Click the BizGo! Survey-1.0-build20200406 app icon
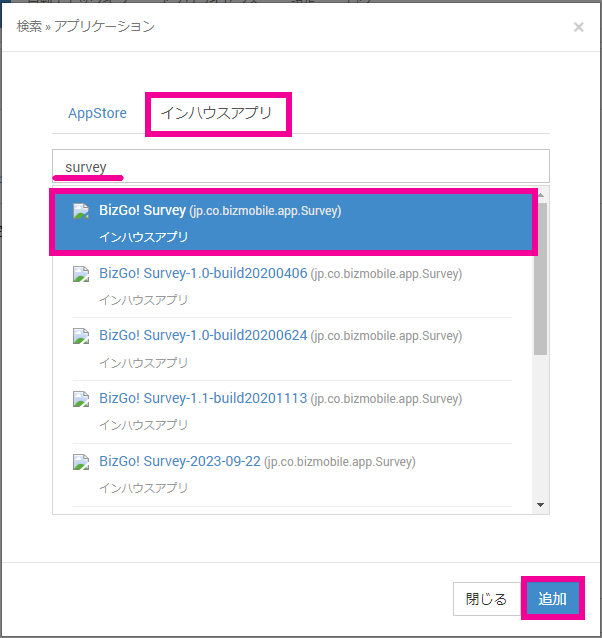This screenshot has width=602, height=638. (82, 274)
